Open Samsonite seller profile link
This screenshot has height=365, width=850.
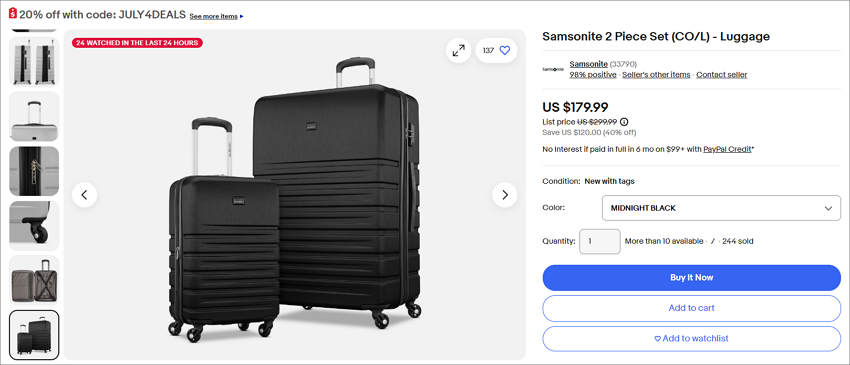click(588, 64)
